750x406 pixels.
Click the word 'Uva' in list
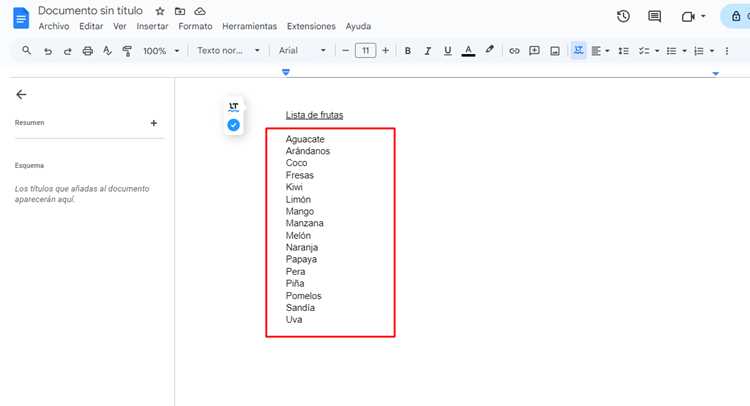point(294,319)
